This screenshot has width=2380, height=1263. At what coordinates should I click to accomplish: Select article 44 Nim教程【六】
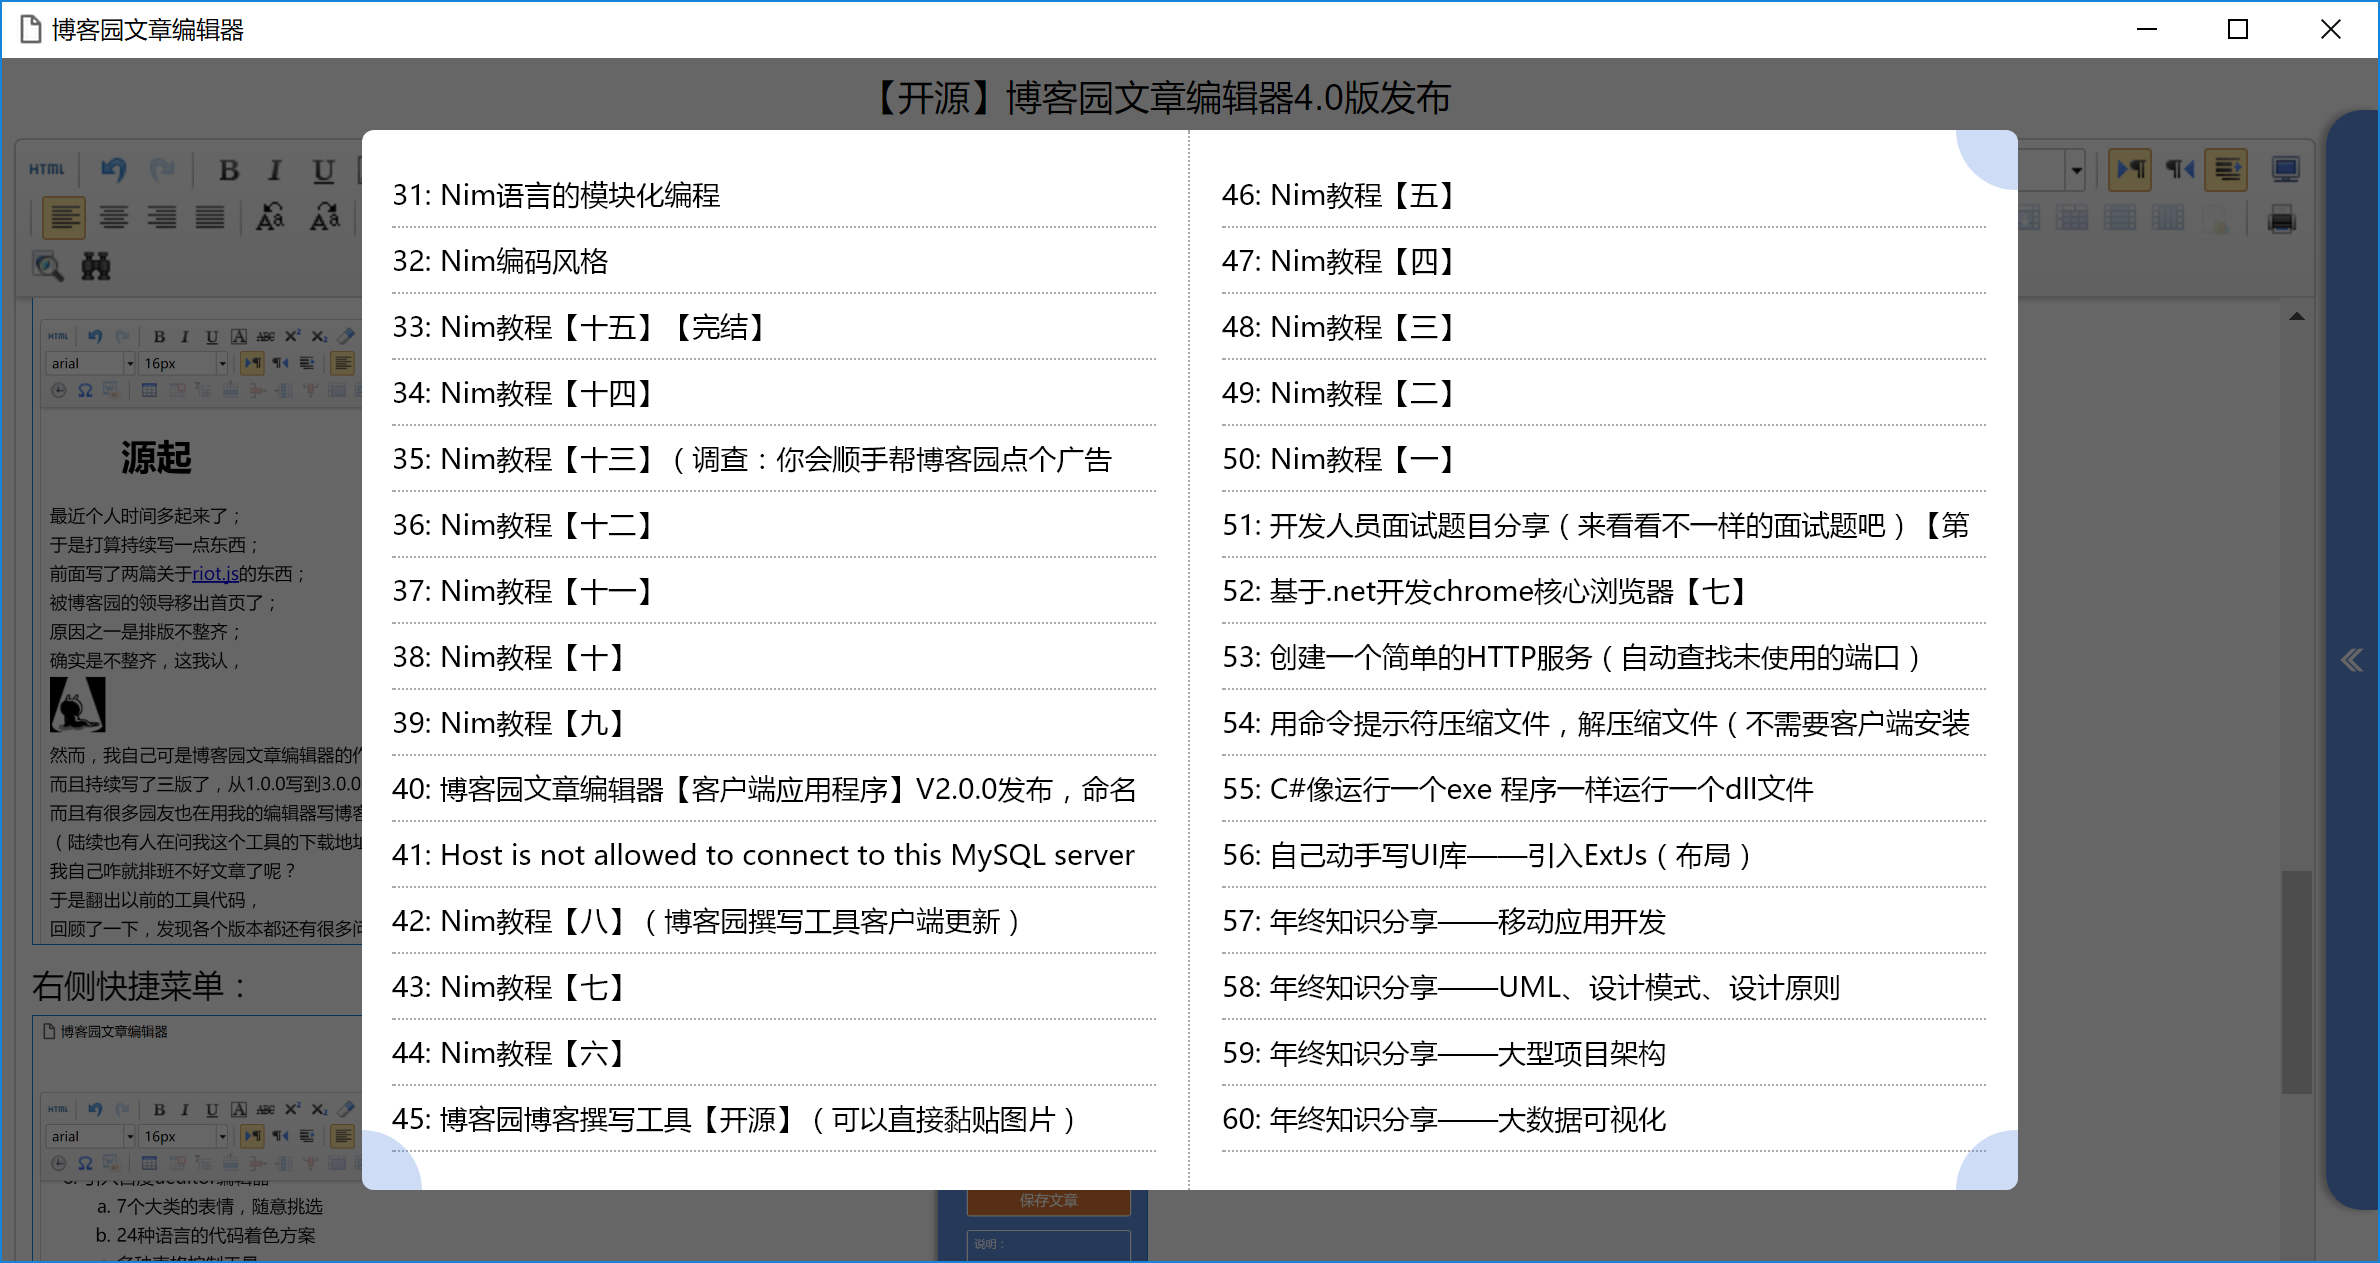click(x=774, y=1053)
